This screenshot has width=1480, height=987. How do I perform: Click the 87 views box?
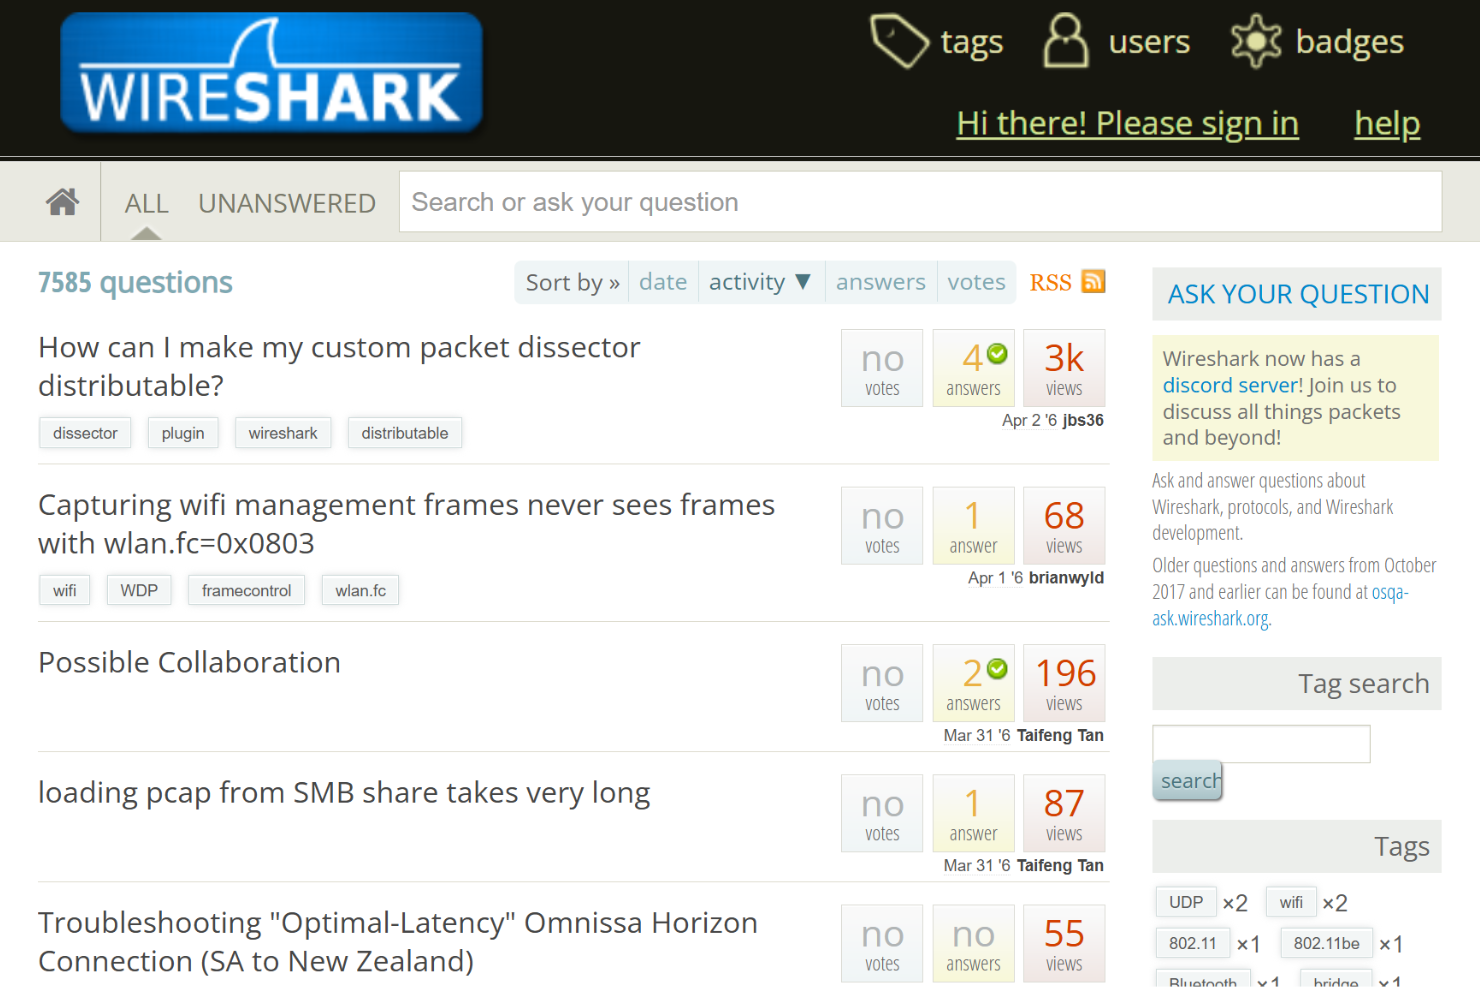point(1064,813)
